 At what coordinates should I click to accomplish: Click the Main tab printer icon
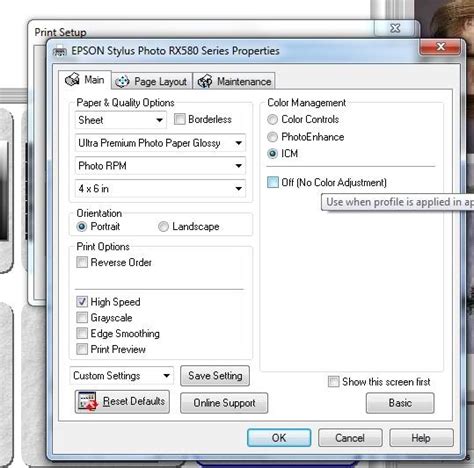[x=72, y=79]
